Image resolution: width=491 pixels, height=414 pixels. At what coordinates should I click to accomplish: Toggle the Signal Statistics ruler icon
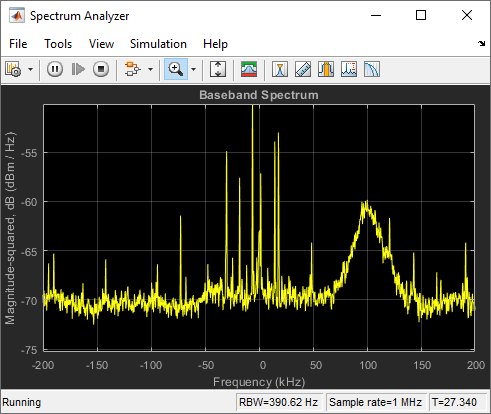coord(303,70)
